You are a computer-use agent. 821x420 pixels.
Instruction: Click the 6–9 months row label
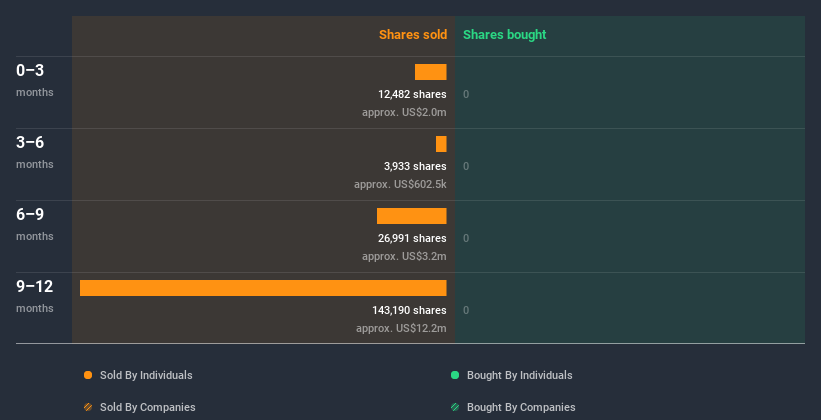[35, 224]
